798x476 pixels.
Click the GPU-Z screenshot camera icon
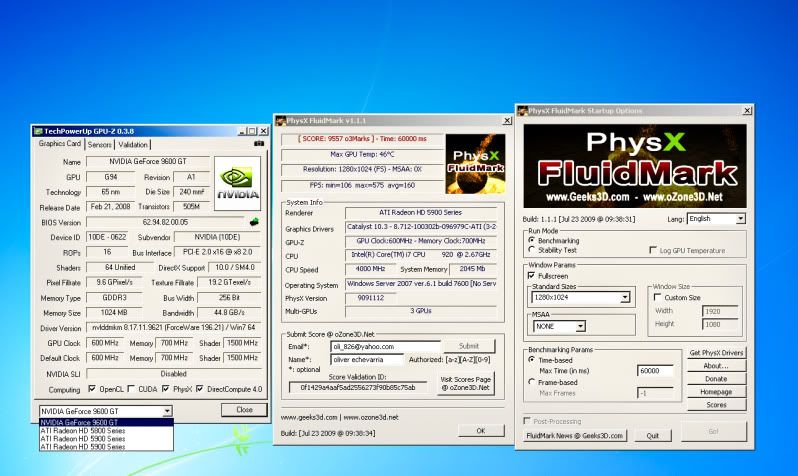(x=260, y=144)
